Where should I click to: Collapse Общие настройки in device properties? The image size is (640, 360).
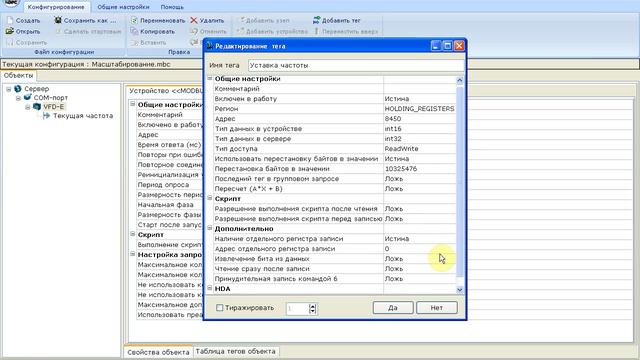(x=133, y=104)
